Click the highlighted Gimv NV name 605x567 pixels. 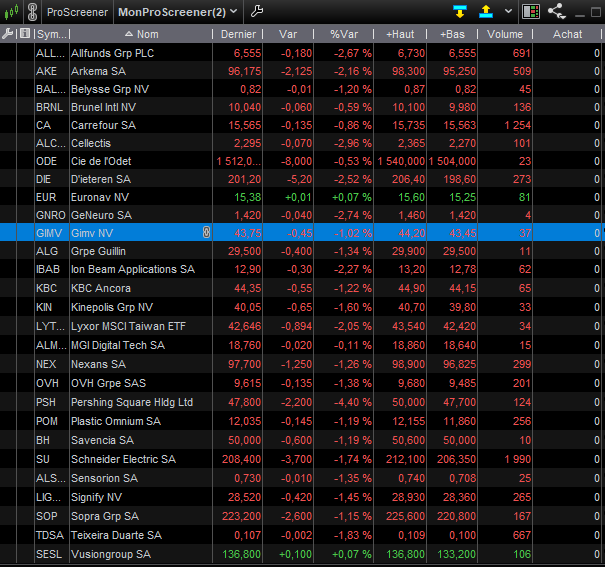(92, 233)
